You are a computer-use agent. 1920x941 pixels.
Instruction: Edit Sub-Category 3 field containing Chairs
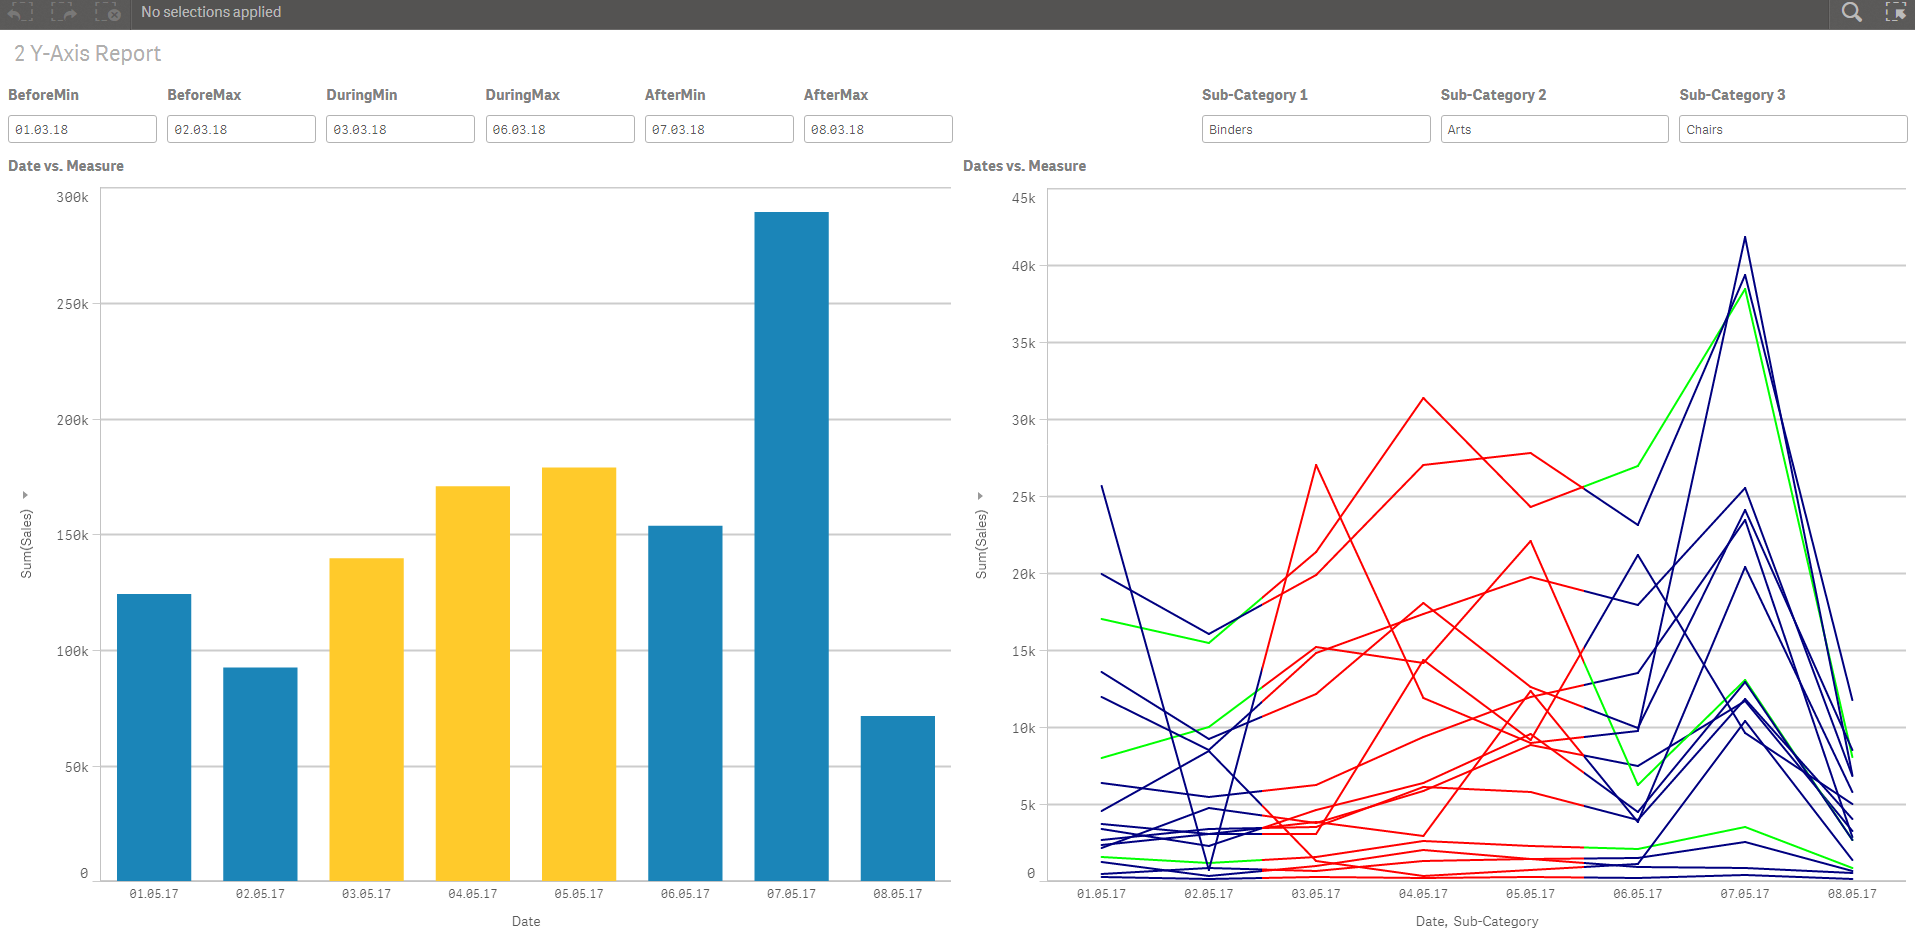[1793, 129]
